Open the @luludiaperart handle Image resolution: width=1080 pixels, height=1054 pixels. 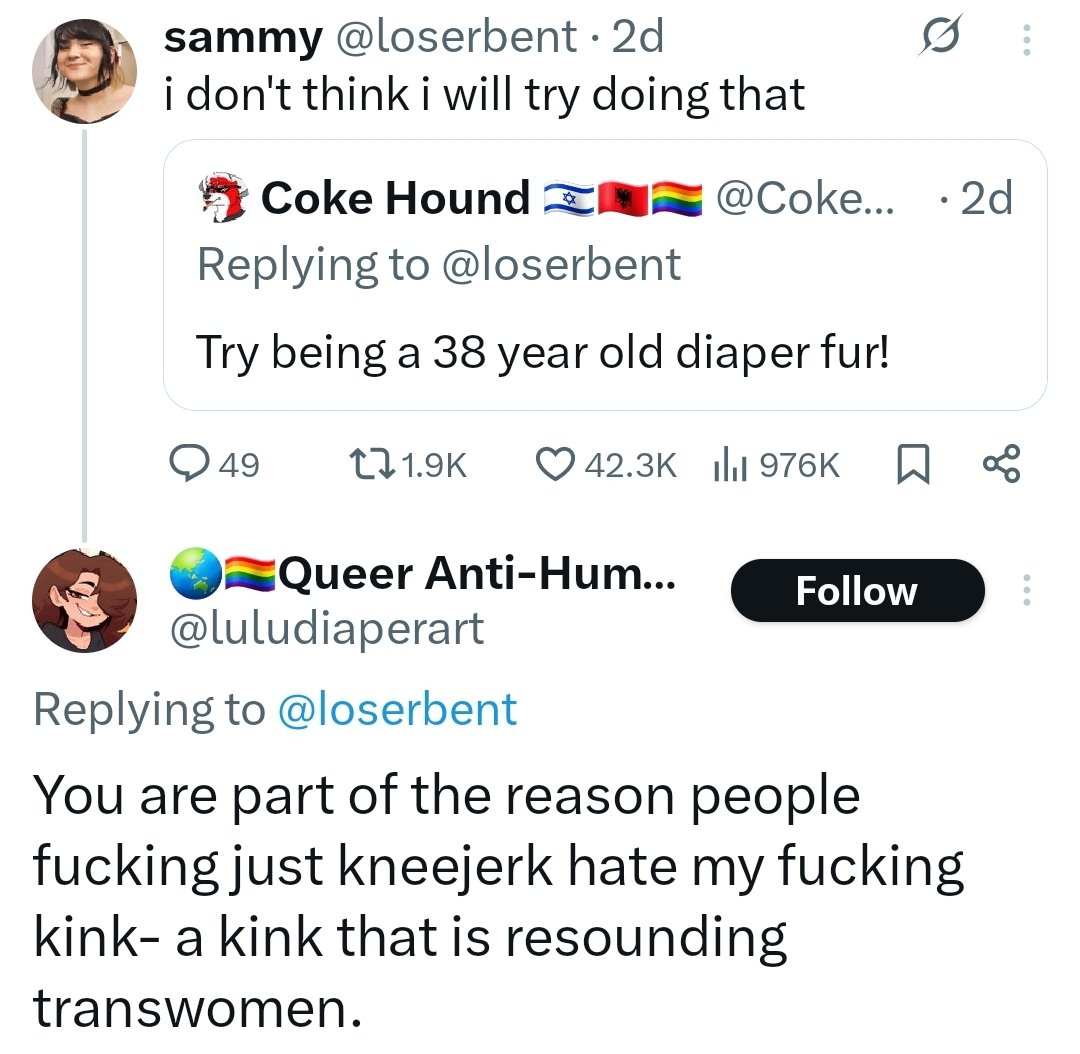pyautogui.click(x=327, y=629)
